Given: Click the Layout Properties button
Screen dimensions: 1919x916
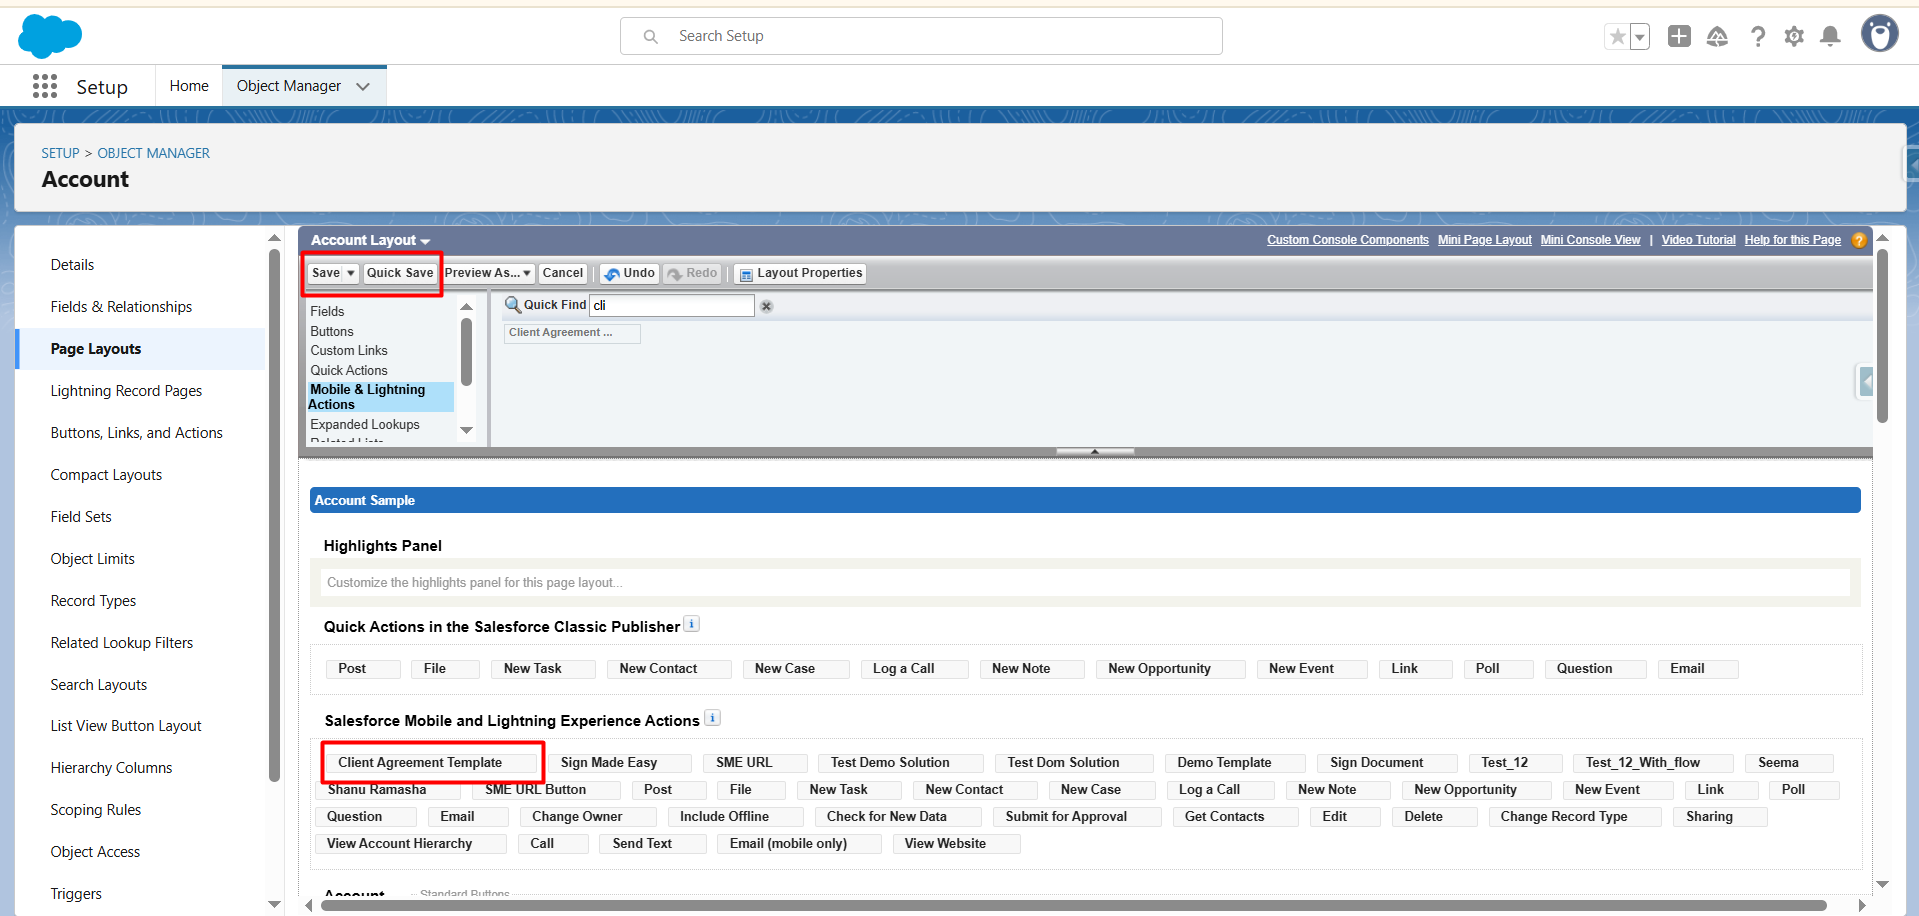Looking at the screenshot, I should [800, 273].
